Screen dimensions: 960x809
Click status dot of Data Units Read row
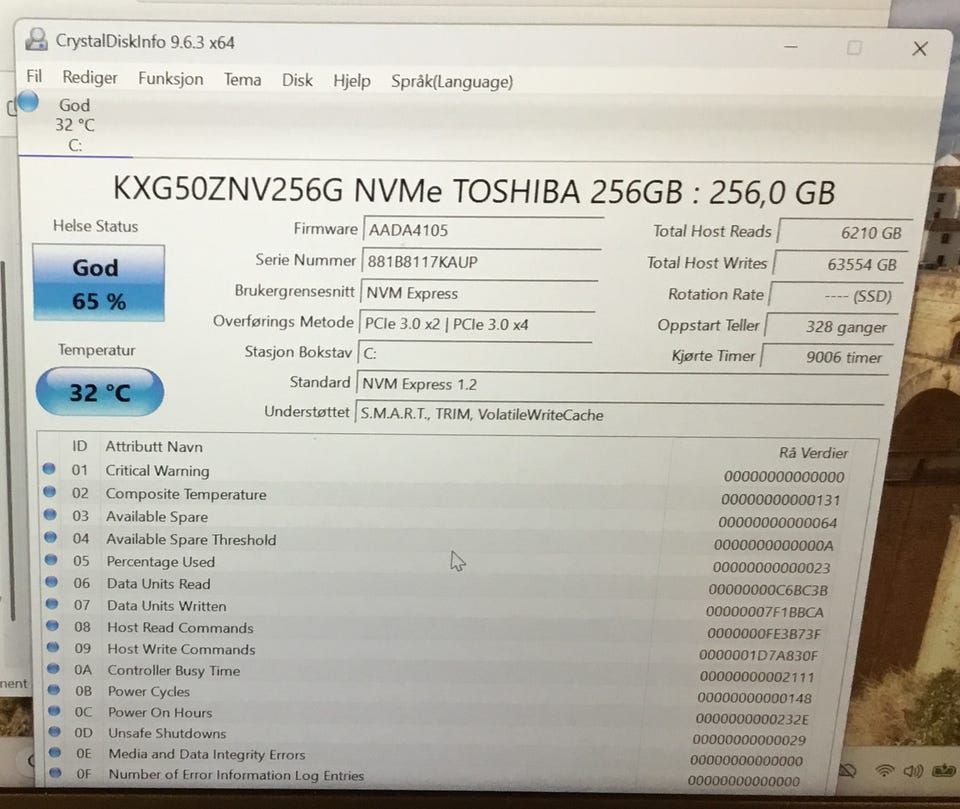click(x=51, y=581)
